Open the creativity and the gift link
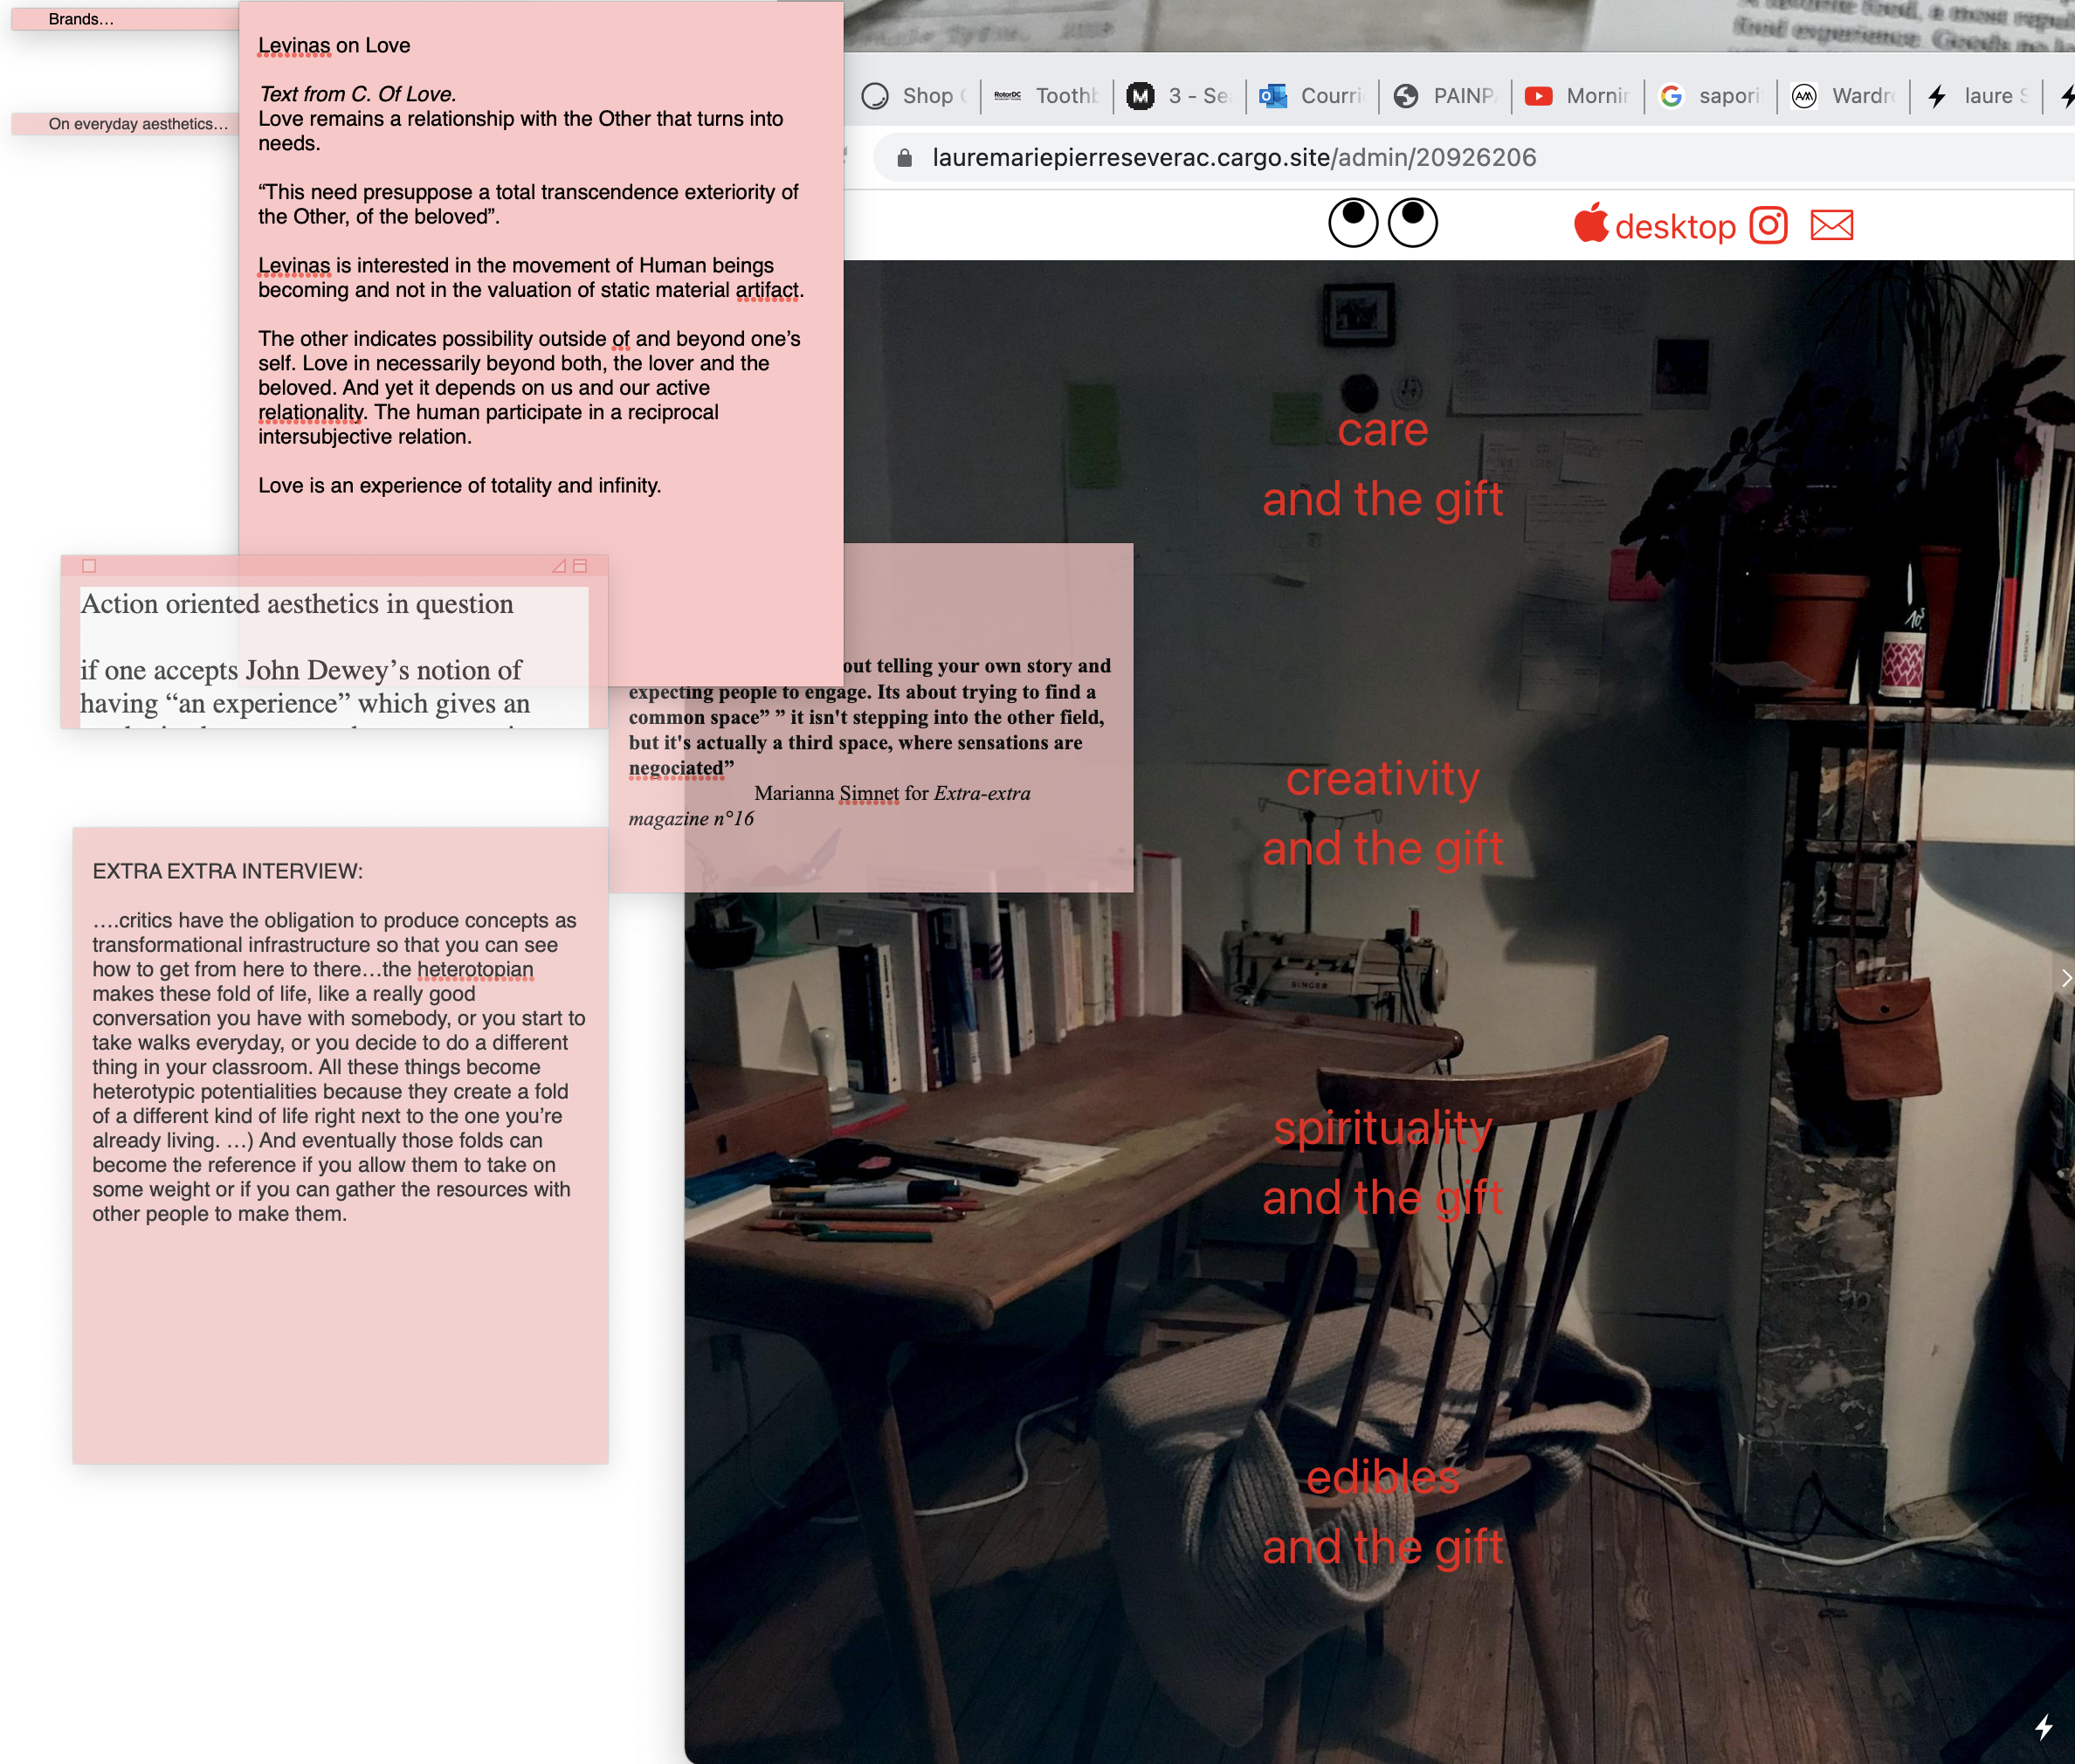Viewport: 2075px width, 1764px height. point(1382,813)
